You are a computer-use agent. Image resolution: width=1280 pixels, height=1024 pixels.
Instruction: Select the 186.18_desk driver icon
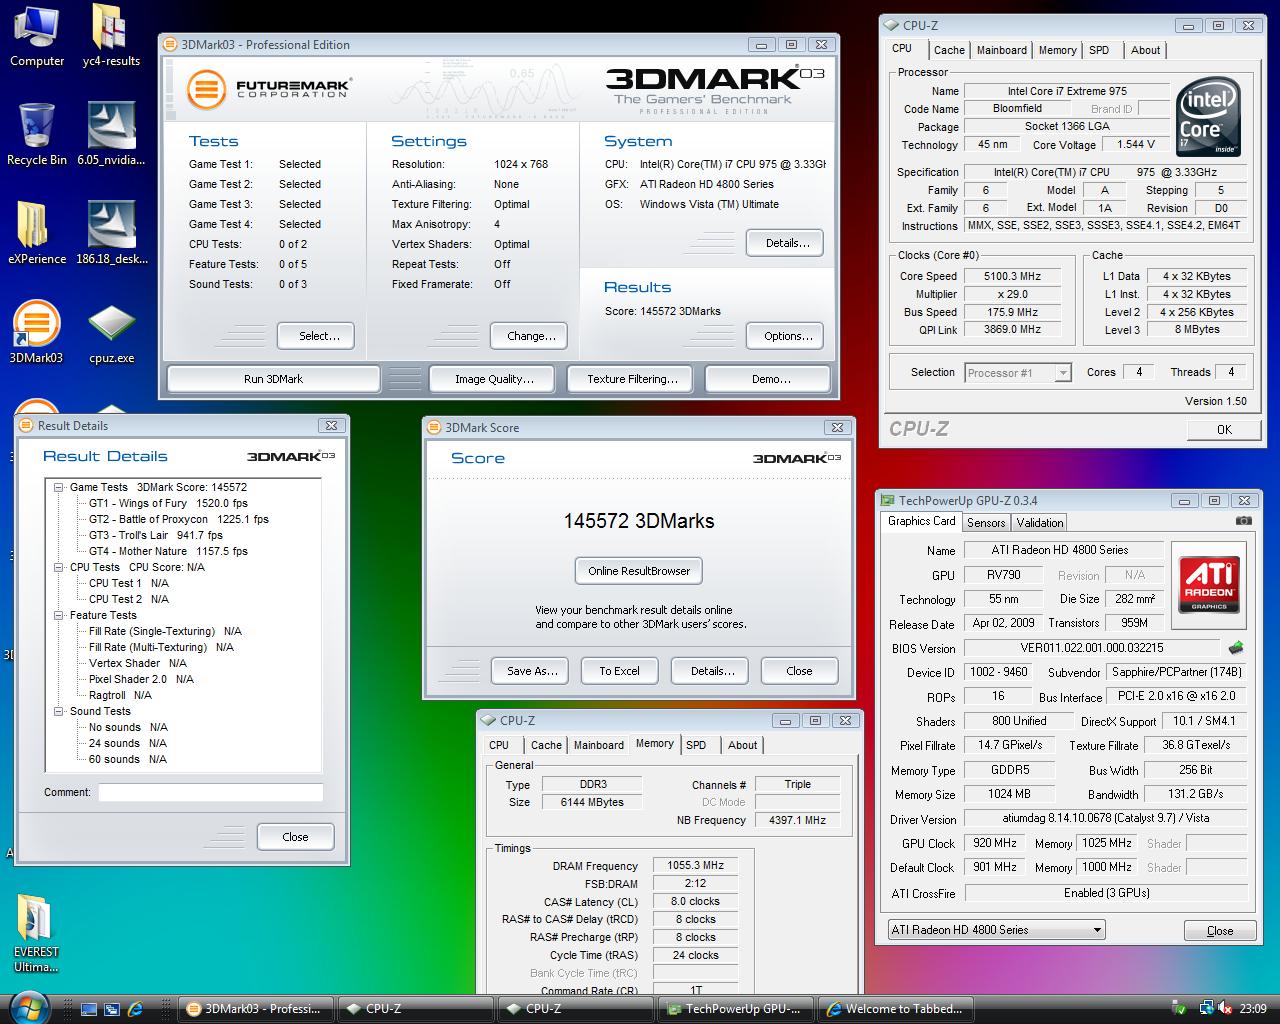click(111, 233)
